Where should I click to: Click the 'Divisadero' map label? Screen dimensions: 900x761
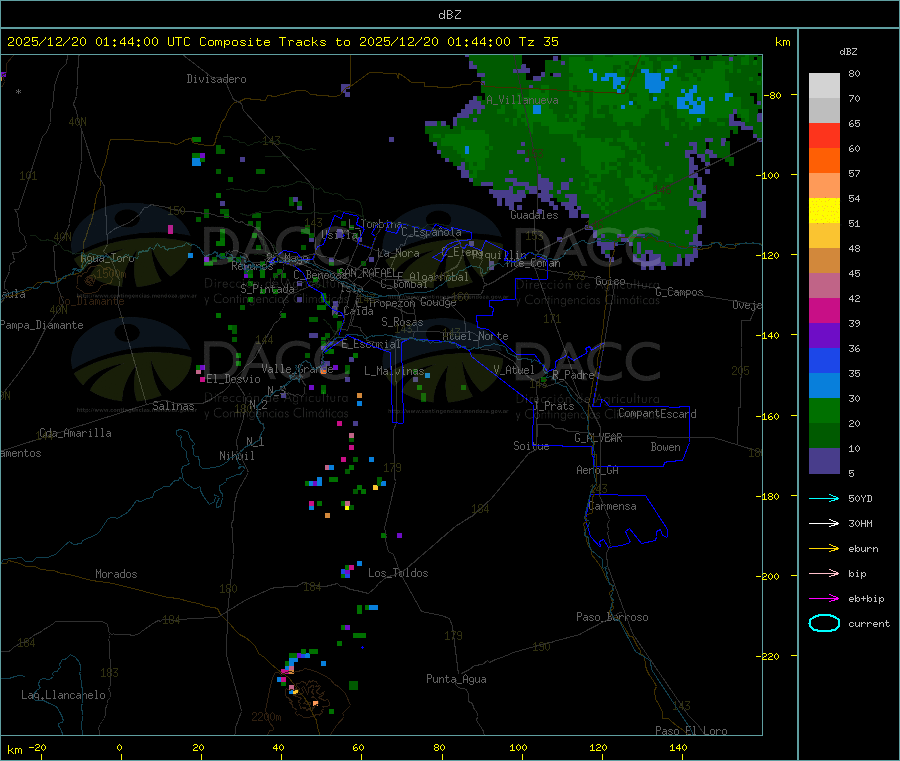pos(216,79)
